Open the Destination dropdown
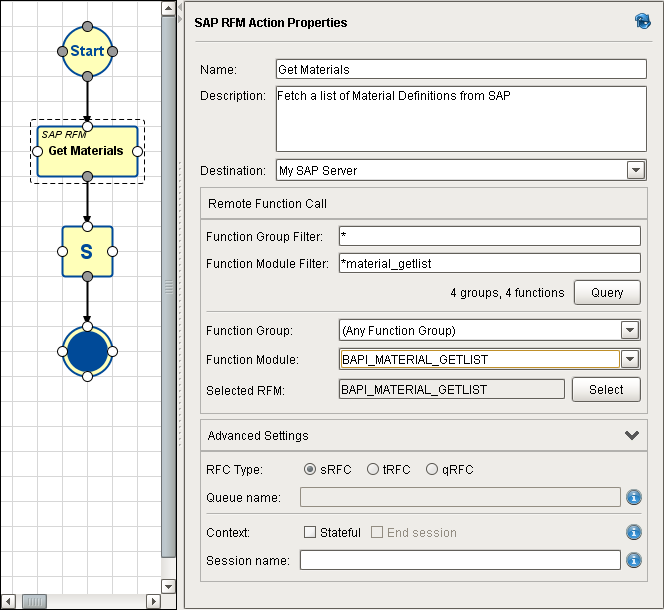The width and height of the screenshot is (664, 610). click(x=636, y=171)
